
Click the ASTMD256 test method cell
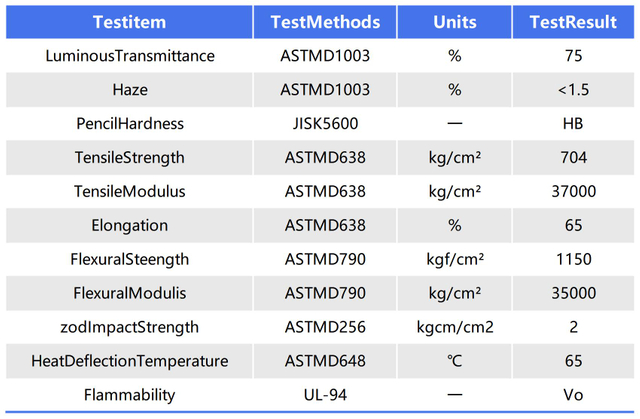pyautogui.click(x=325, y=327)
